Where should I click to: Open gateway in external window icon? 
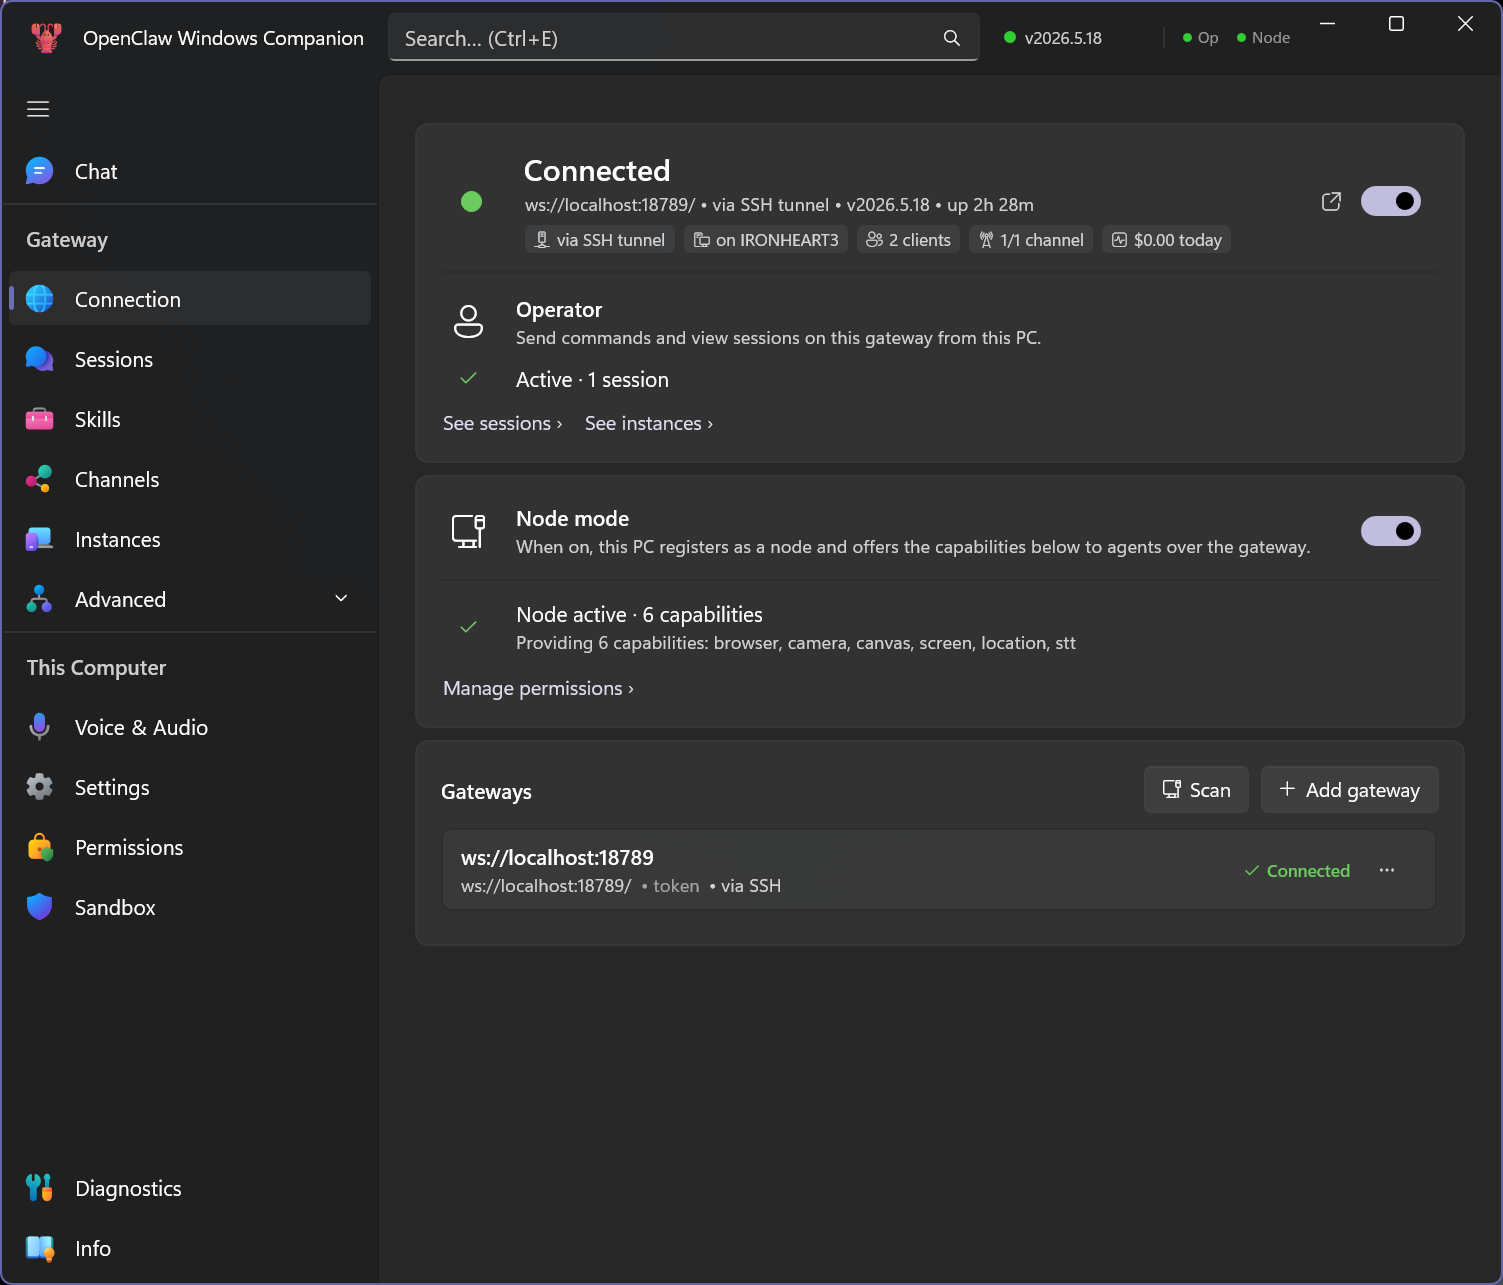click(x=1331, y=202)
